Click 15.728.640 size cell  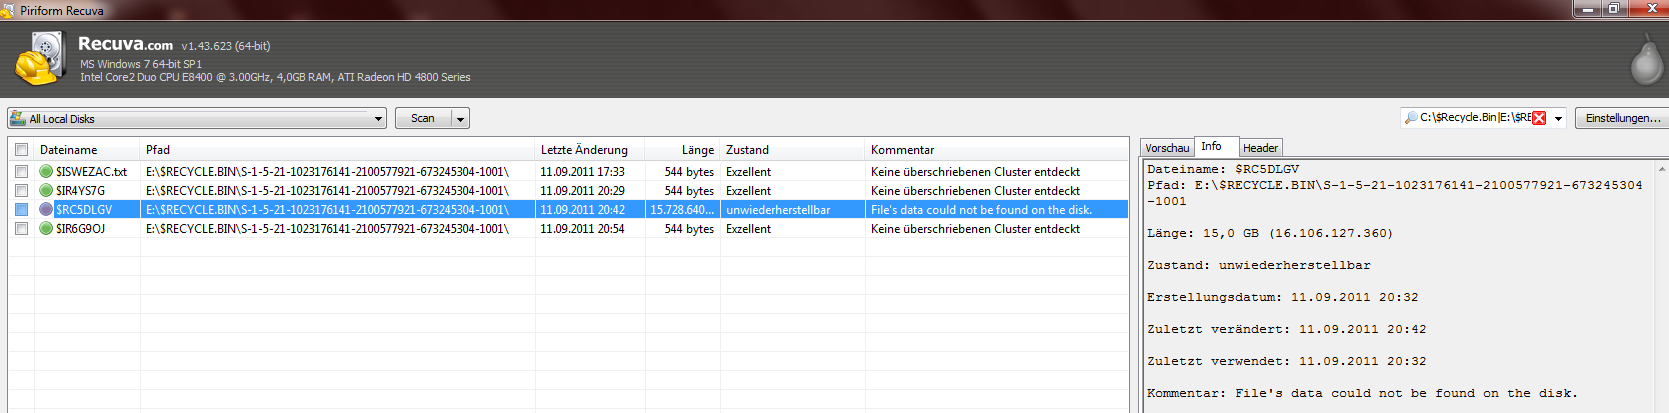click(x=682, y=210)
